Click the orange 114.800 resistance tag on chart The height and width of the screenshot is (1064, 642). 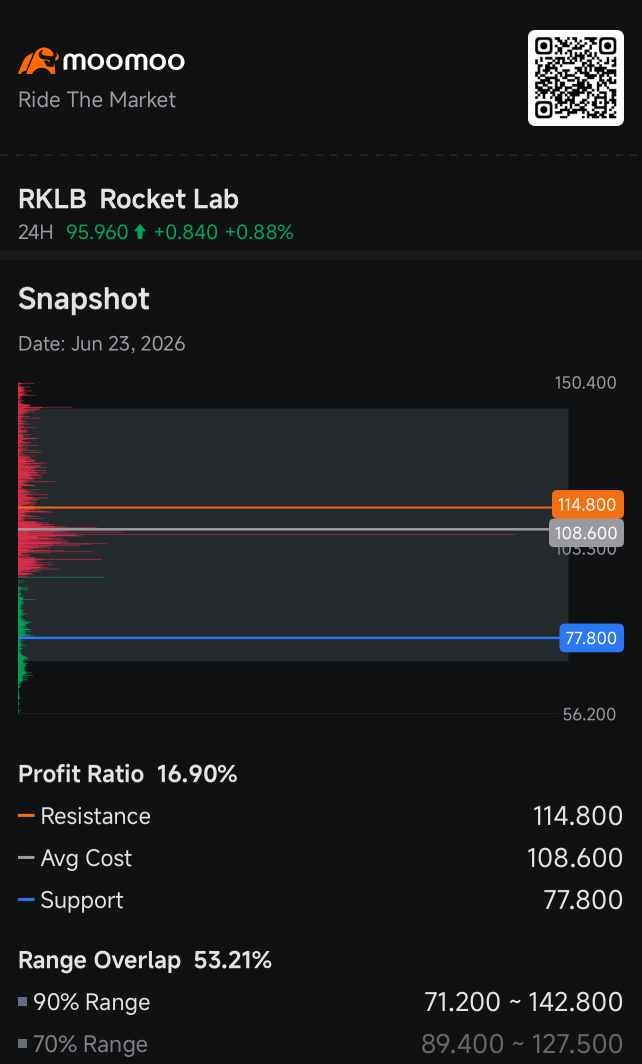588,505
